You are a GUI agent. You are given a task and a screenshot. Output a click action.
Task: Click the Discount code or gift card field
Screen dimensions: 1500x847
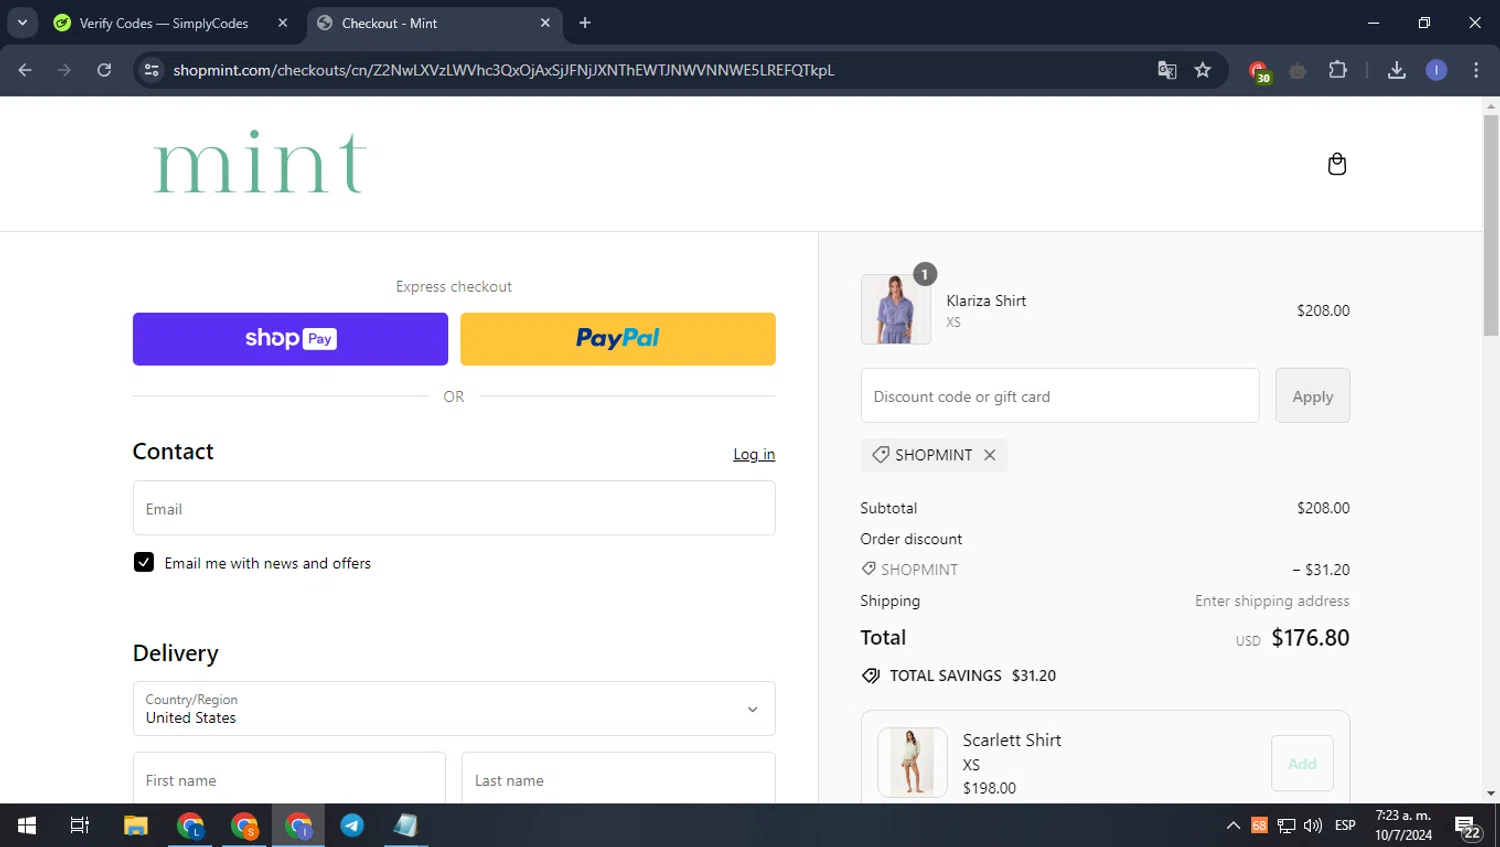1060,396
